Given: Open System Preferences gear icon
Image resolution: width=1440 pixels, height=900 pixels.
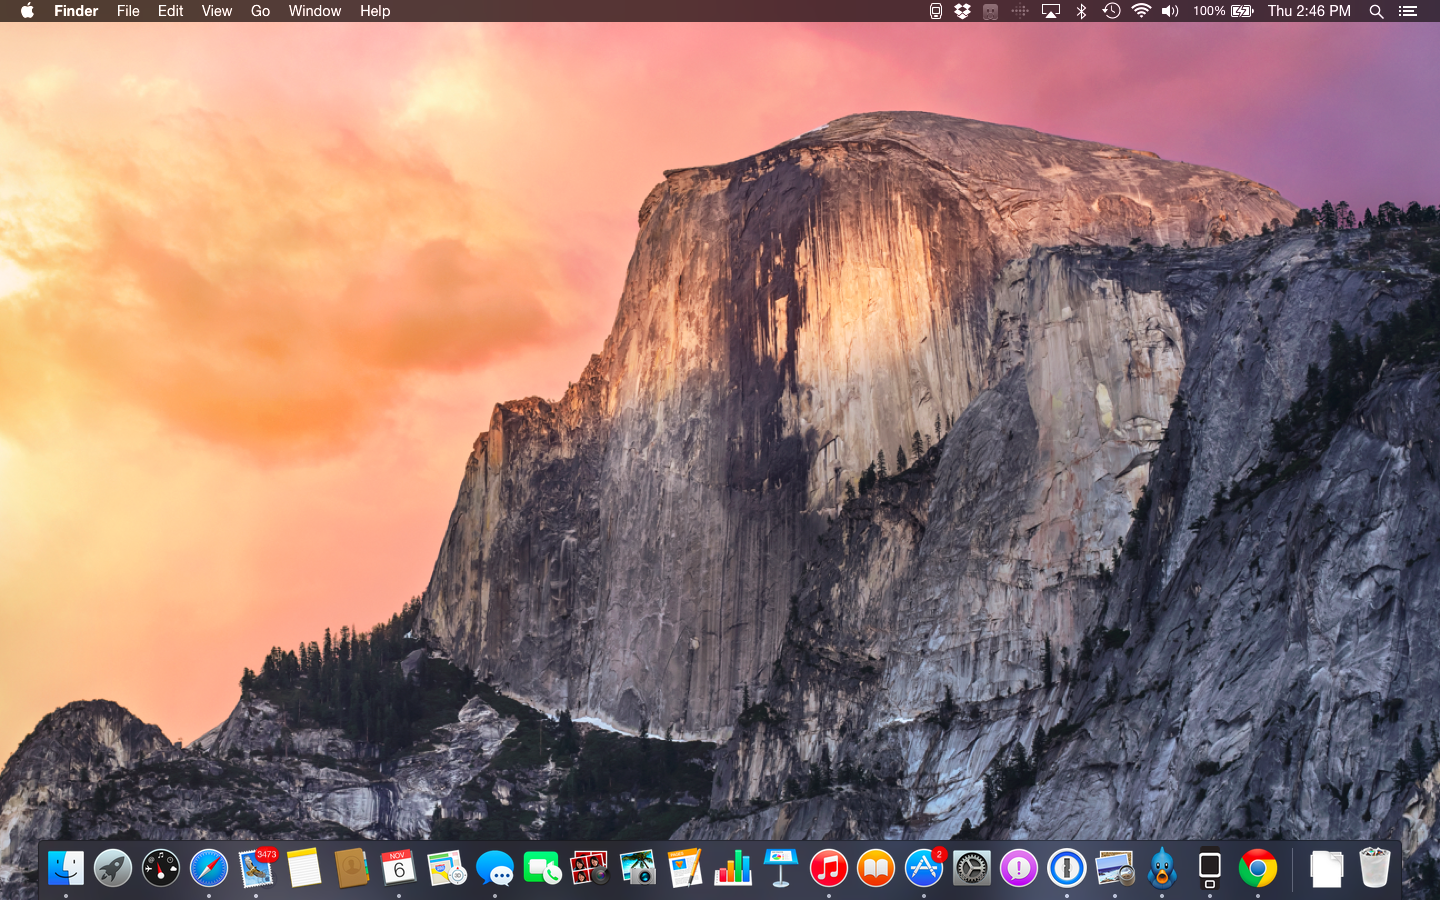Looking at the screenshot, I should coord(971,868).
